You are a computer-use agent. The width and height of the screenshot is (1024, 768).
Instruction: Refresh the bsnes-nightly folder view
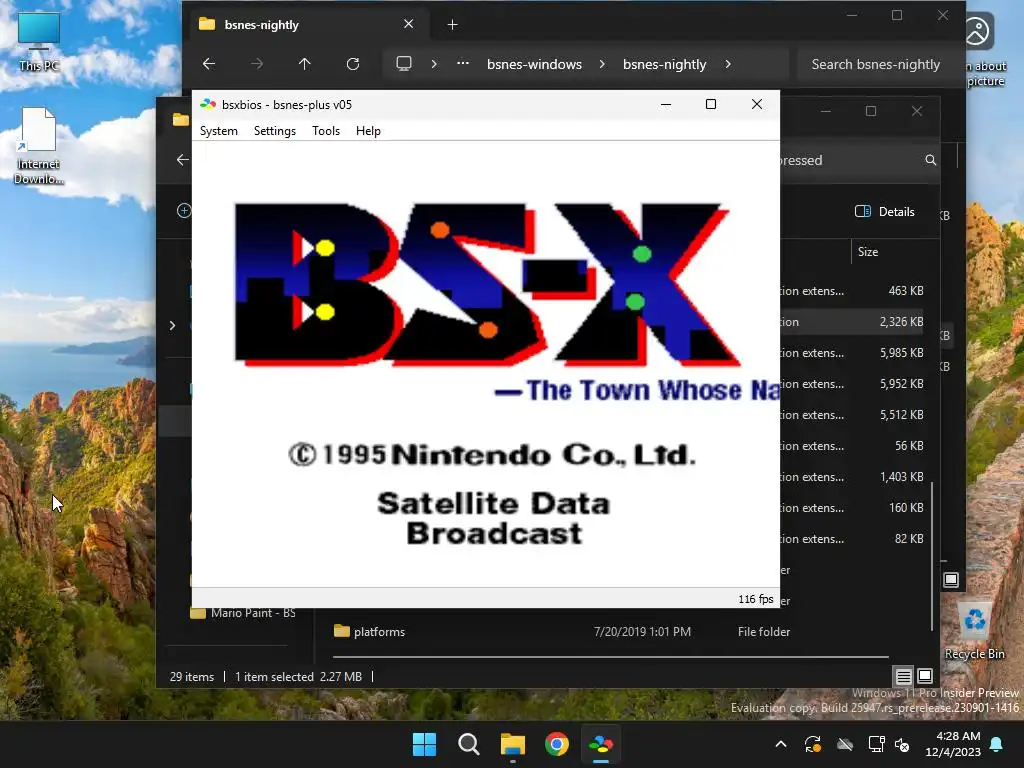[353, 64]
